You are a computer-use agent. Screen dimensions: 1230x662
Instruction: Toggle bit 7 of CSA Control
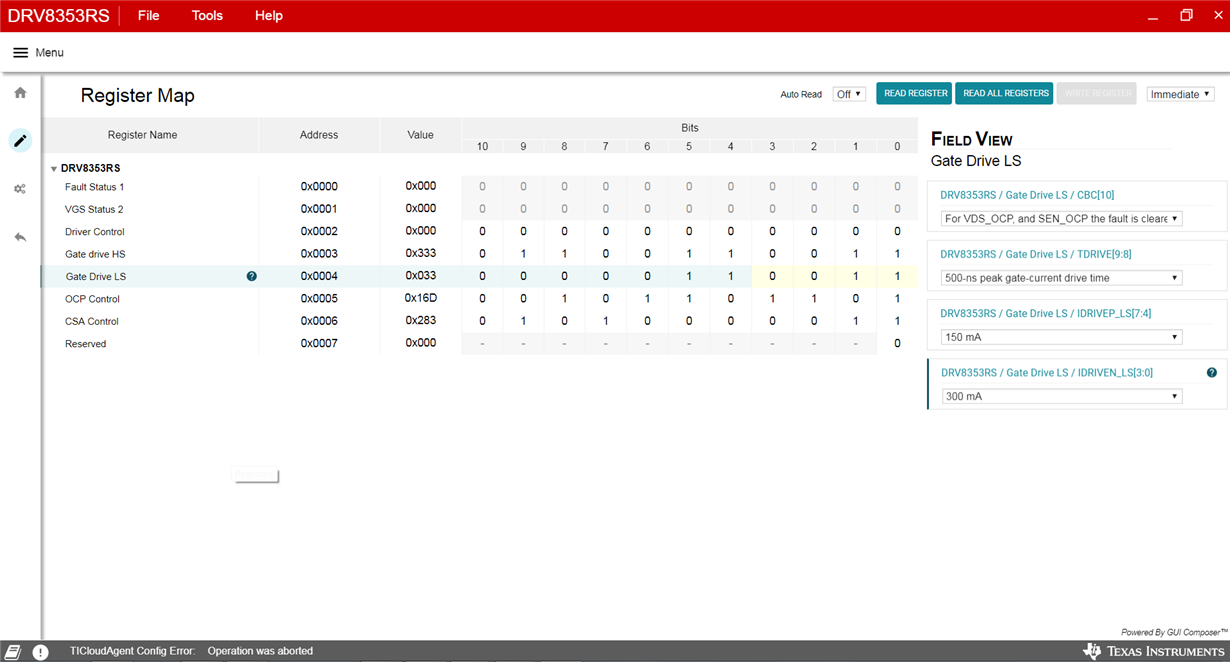[x=606, y=321]
